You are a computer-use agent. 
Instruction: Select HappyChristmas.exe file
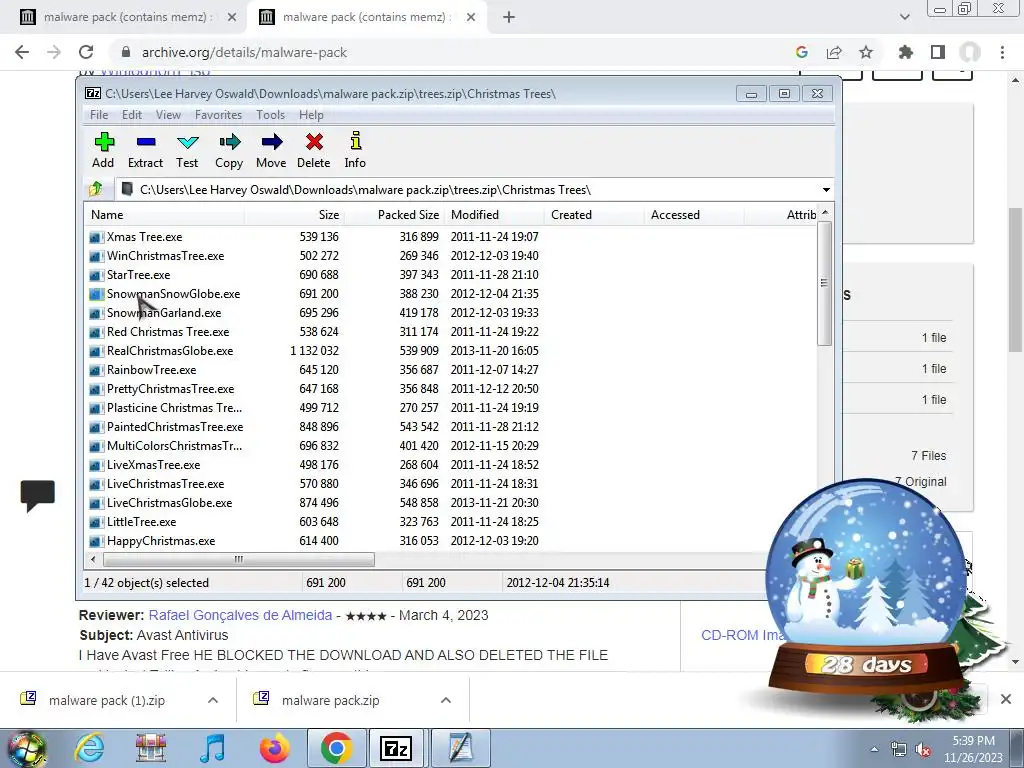(161, 541)
